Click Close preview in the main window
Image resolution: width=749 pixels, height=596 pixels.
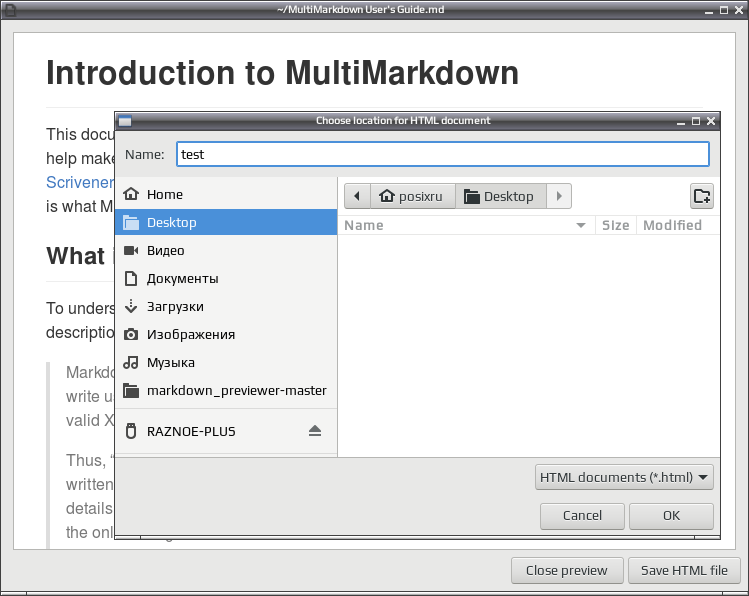pyautogui.click(x=567, y=570)
